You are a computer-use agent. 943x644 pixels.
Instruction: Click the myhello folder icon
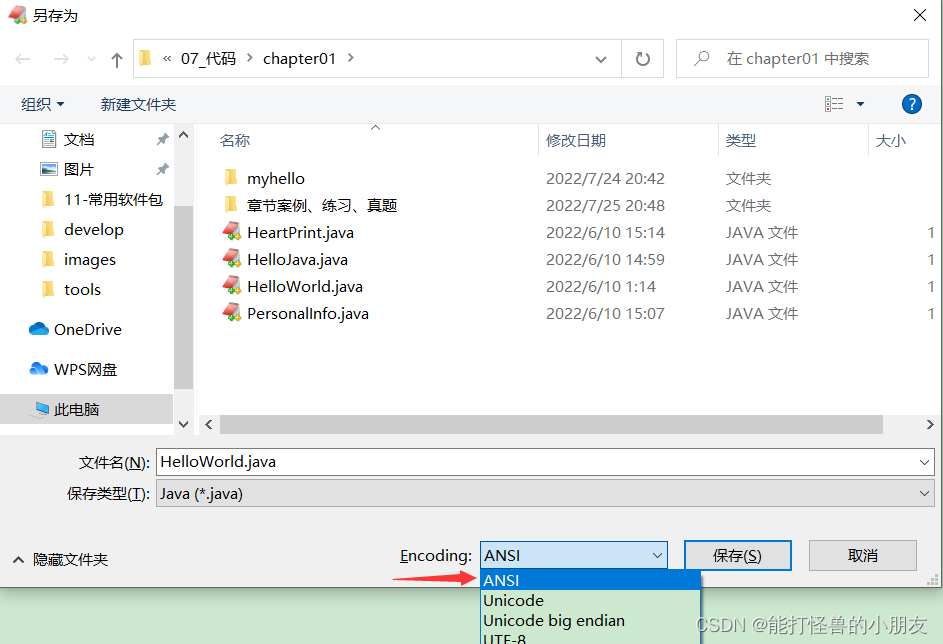pos(231,178)
